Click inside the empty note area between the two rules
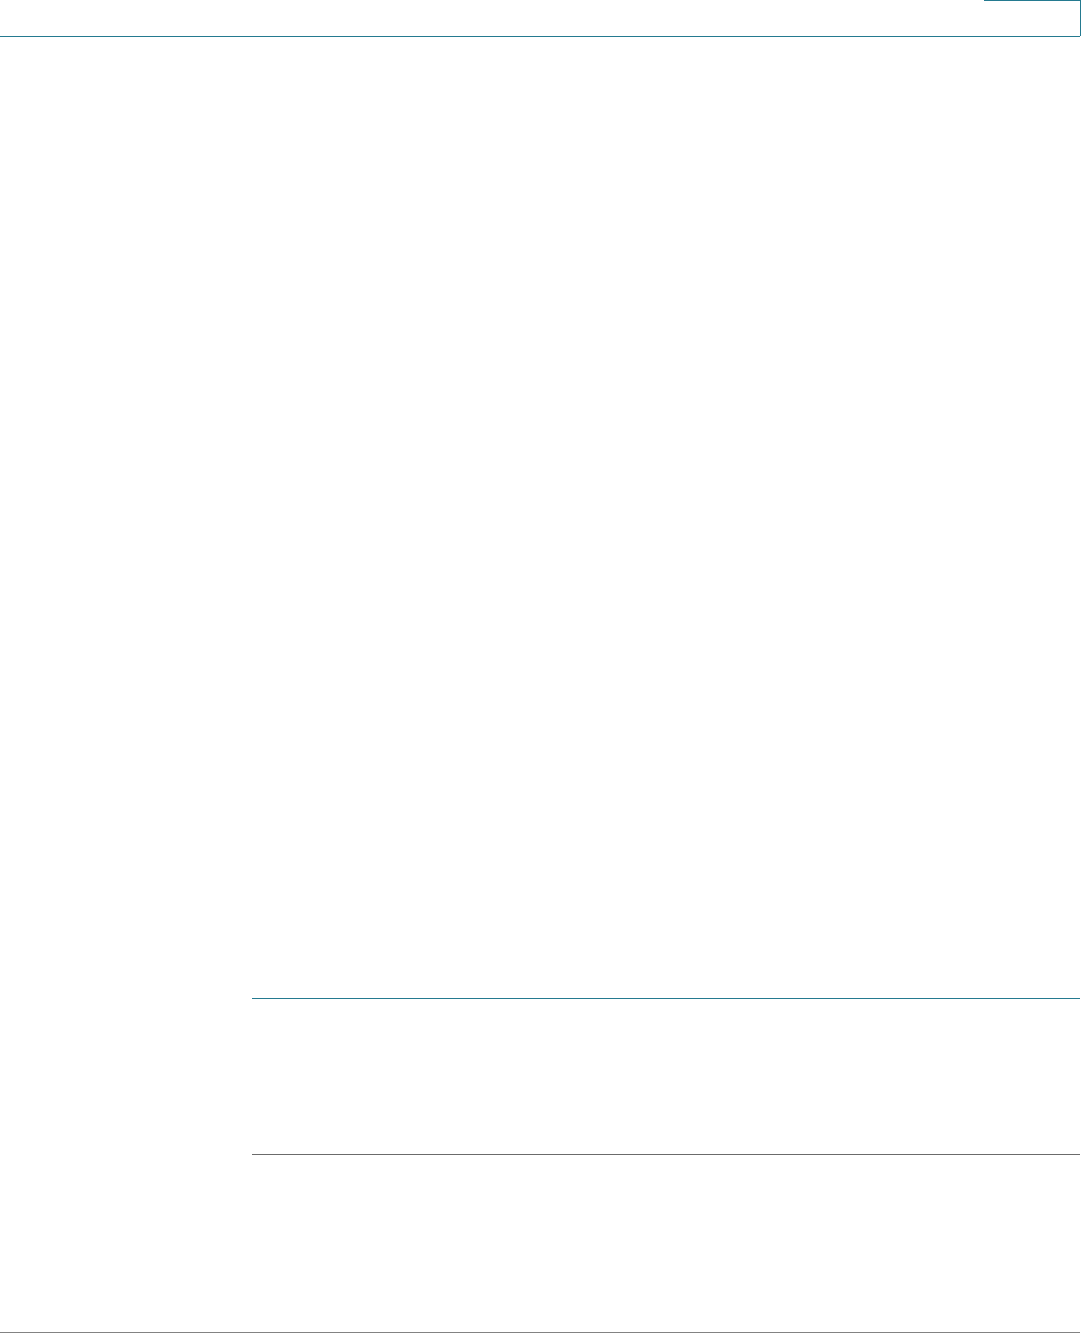This screenshot has height=1333, width=1081. tap(665, 1077)
